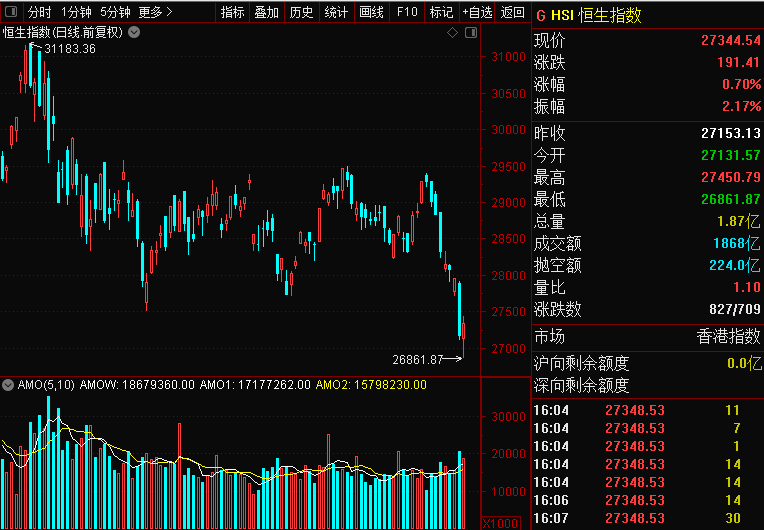The width and height of the screenshot is (764, 530).
Task: Select the 16:06 tick trade row
Action: (x=647, y=500)
